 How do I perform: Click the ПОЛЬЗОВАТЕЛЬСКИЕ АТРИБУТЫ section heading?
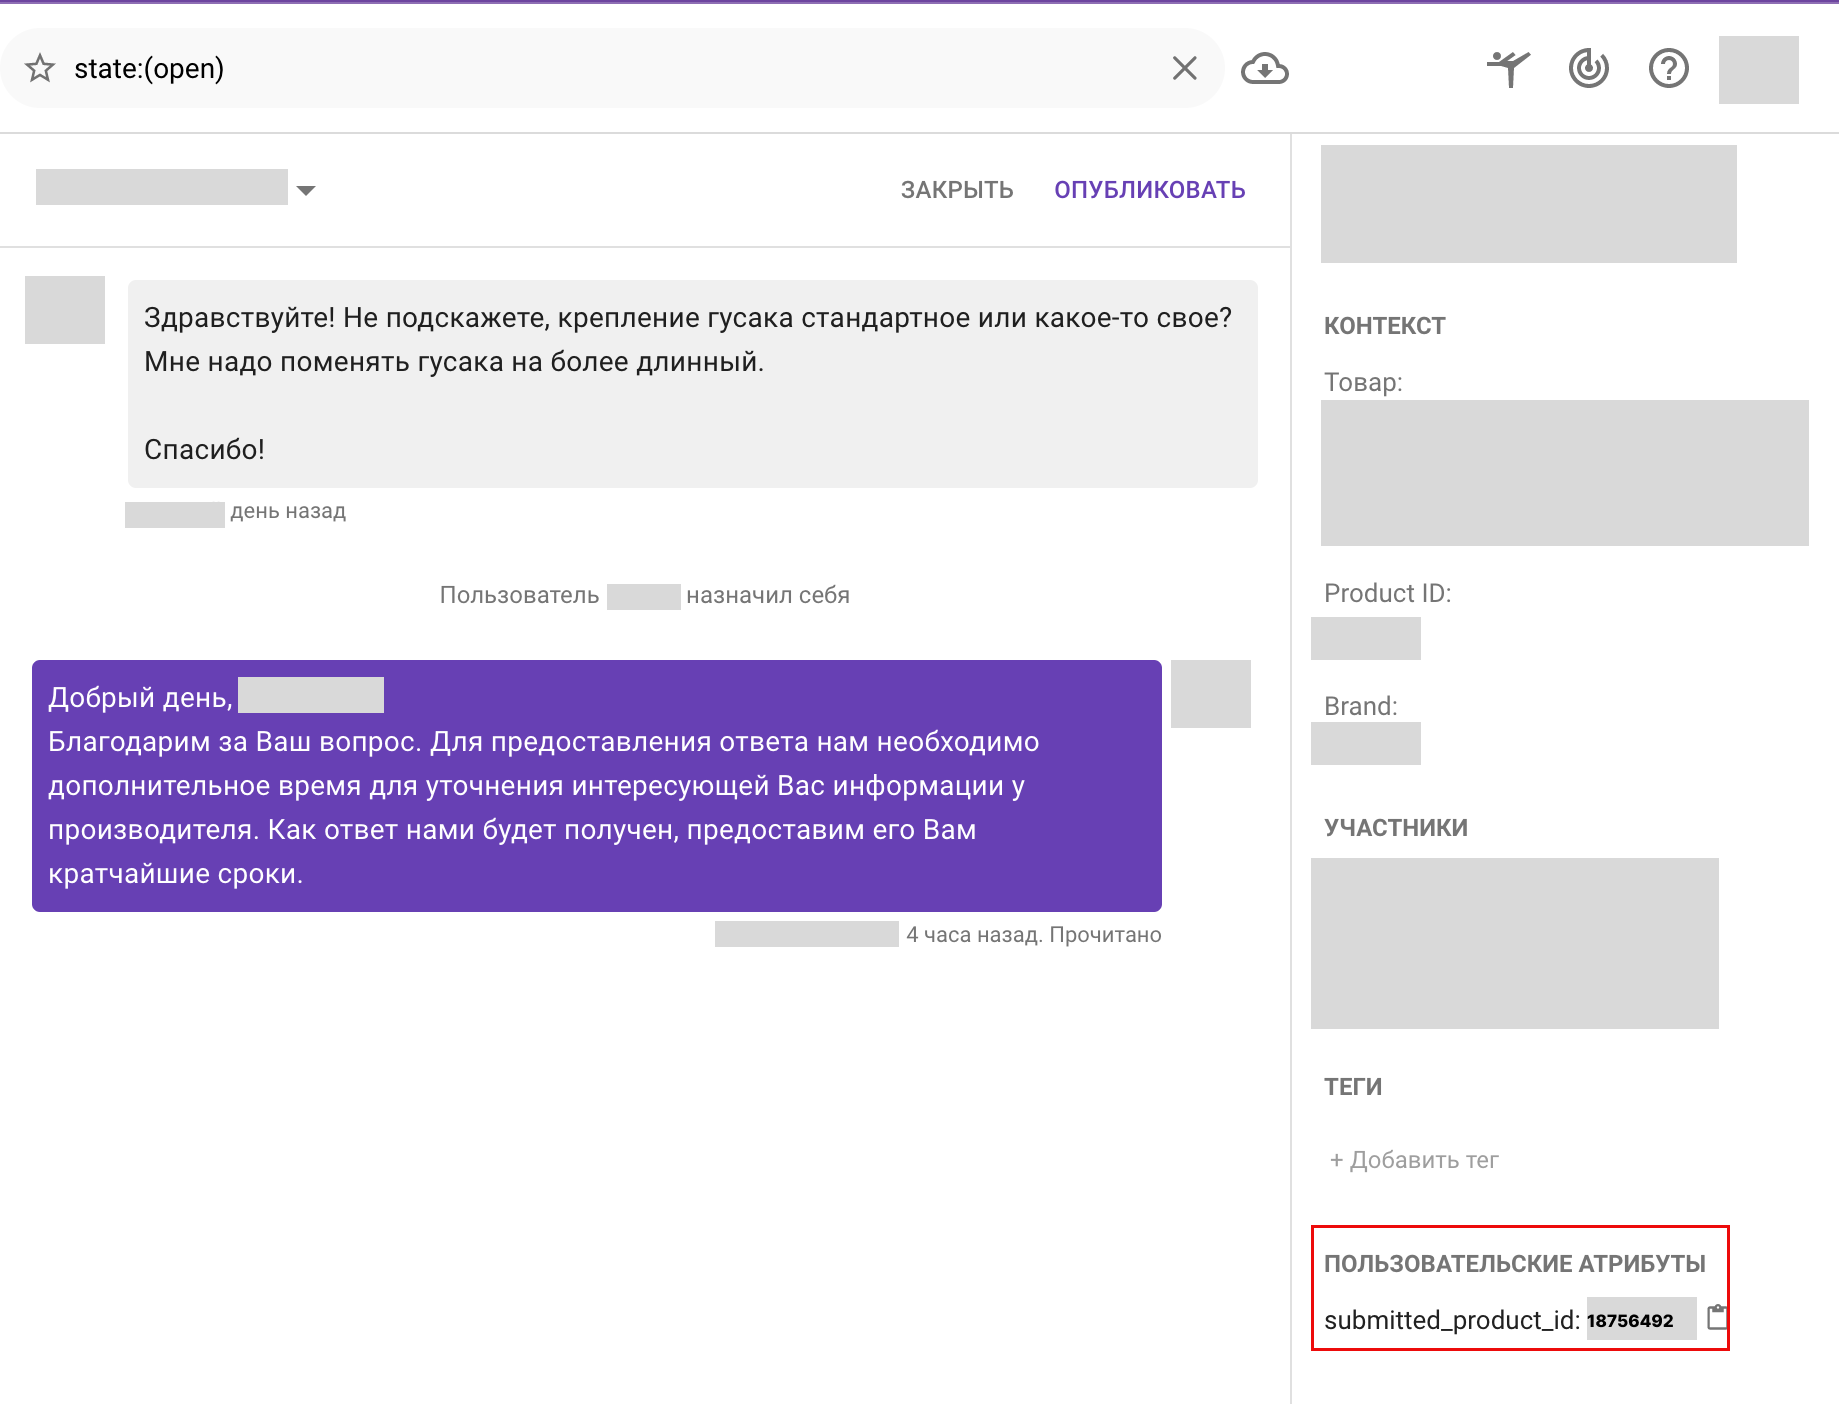tap(1514, 1264)
